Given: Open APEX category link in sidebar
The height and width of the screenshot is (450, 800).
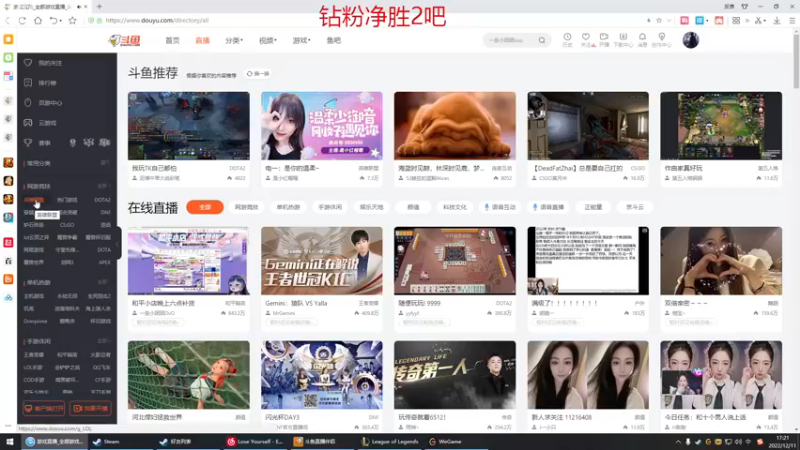Looking at the screenshot, I should tap(105, 262).
